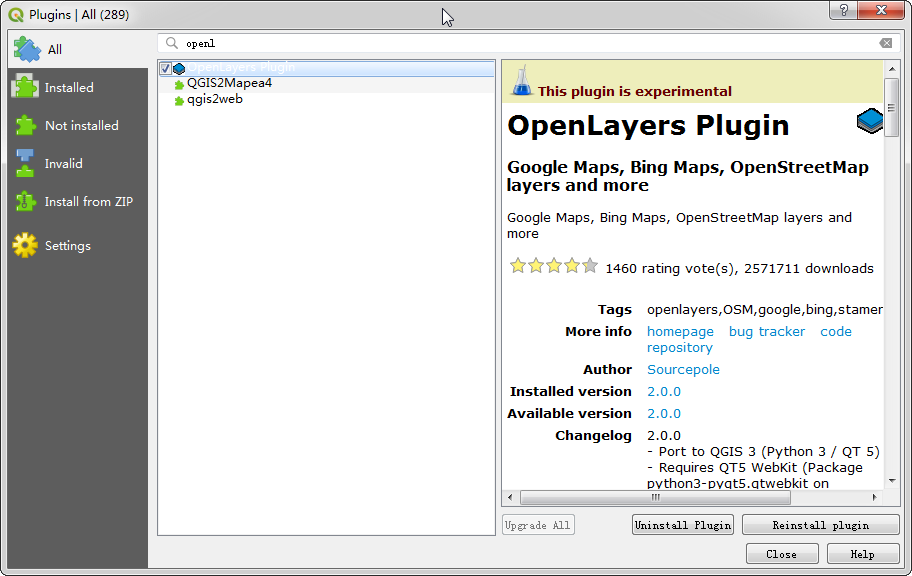Click the OpenLayers logo in details
Image resolution: width=912 pixels, height=576 pixels.
[870, 120]
